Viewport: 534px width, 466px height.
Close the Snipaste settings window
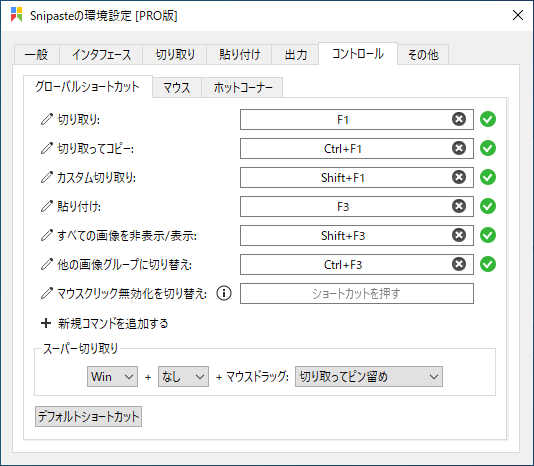[518, 15]
